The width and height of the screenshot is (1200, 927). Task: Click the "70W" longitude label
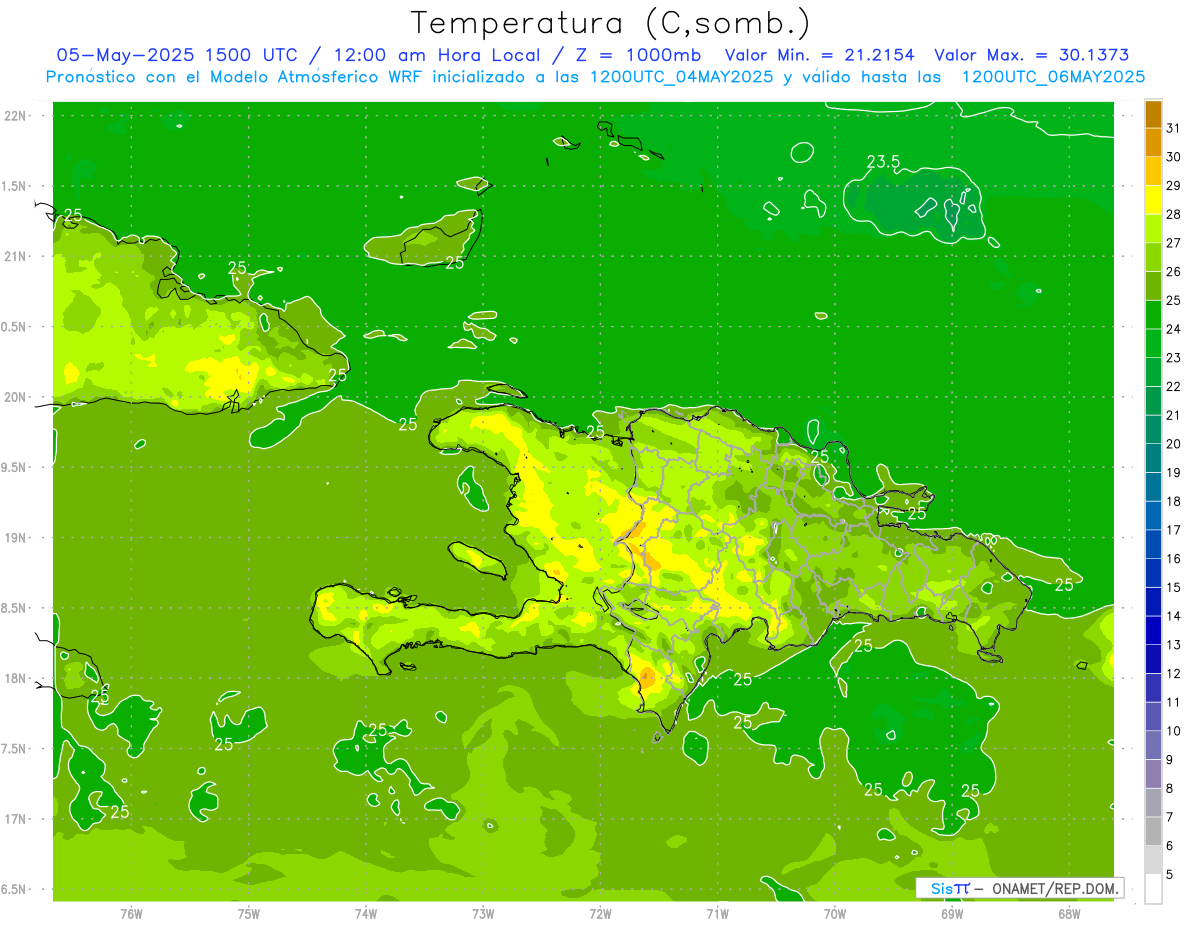click(835, 913)
